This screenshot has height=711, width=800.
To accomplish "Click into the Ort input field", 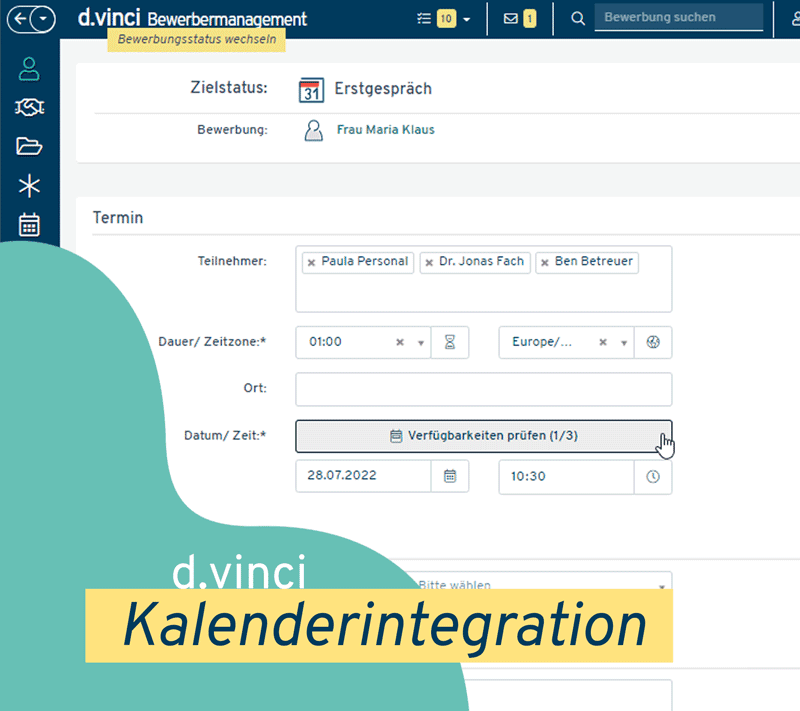I will coord(484,389).
